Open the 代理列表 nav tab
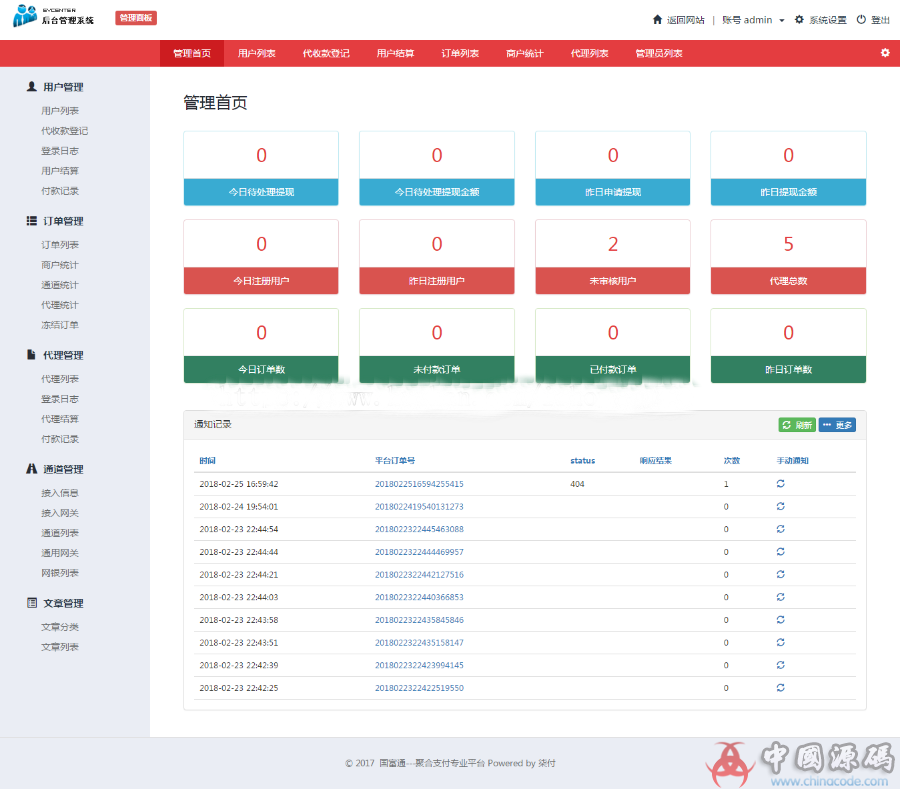Viewport: 900px width, 789px height. [589, 54]
